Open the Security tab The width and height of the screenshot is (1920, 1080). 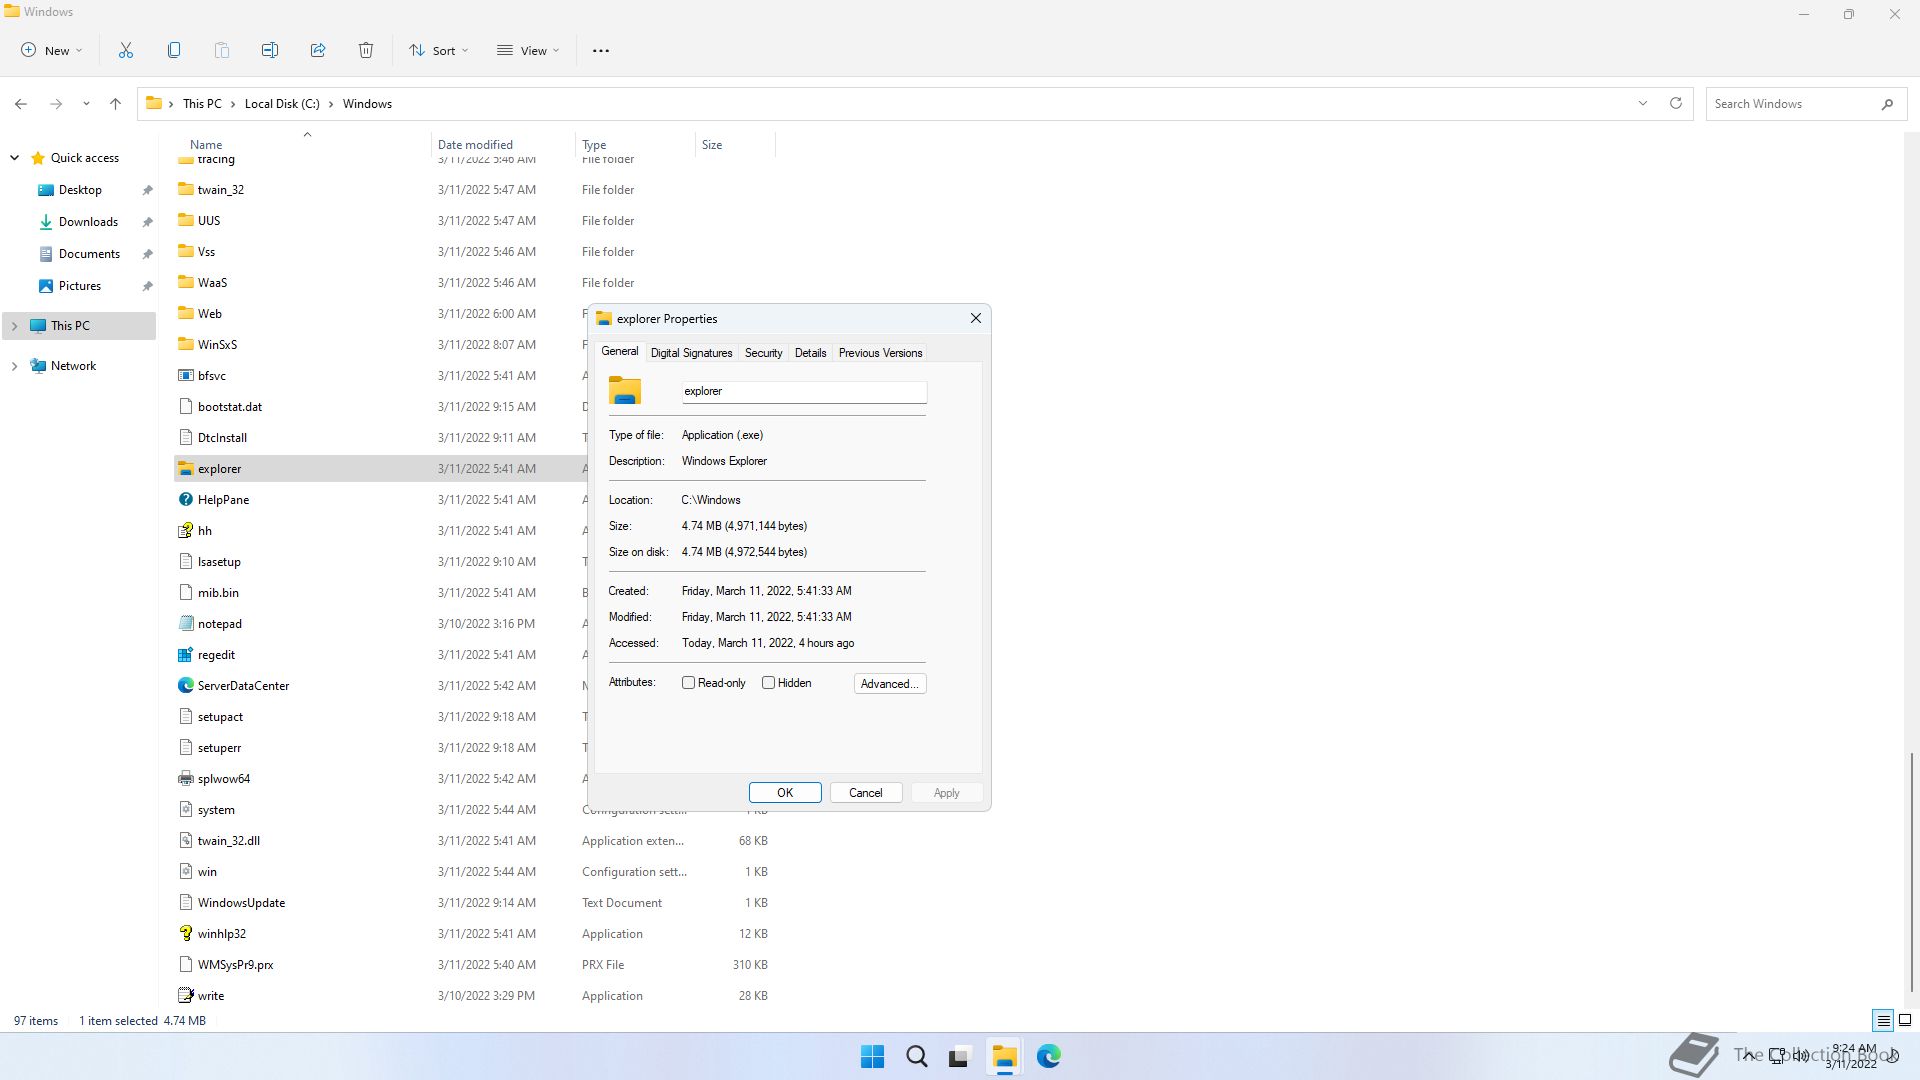[763, 353]
